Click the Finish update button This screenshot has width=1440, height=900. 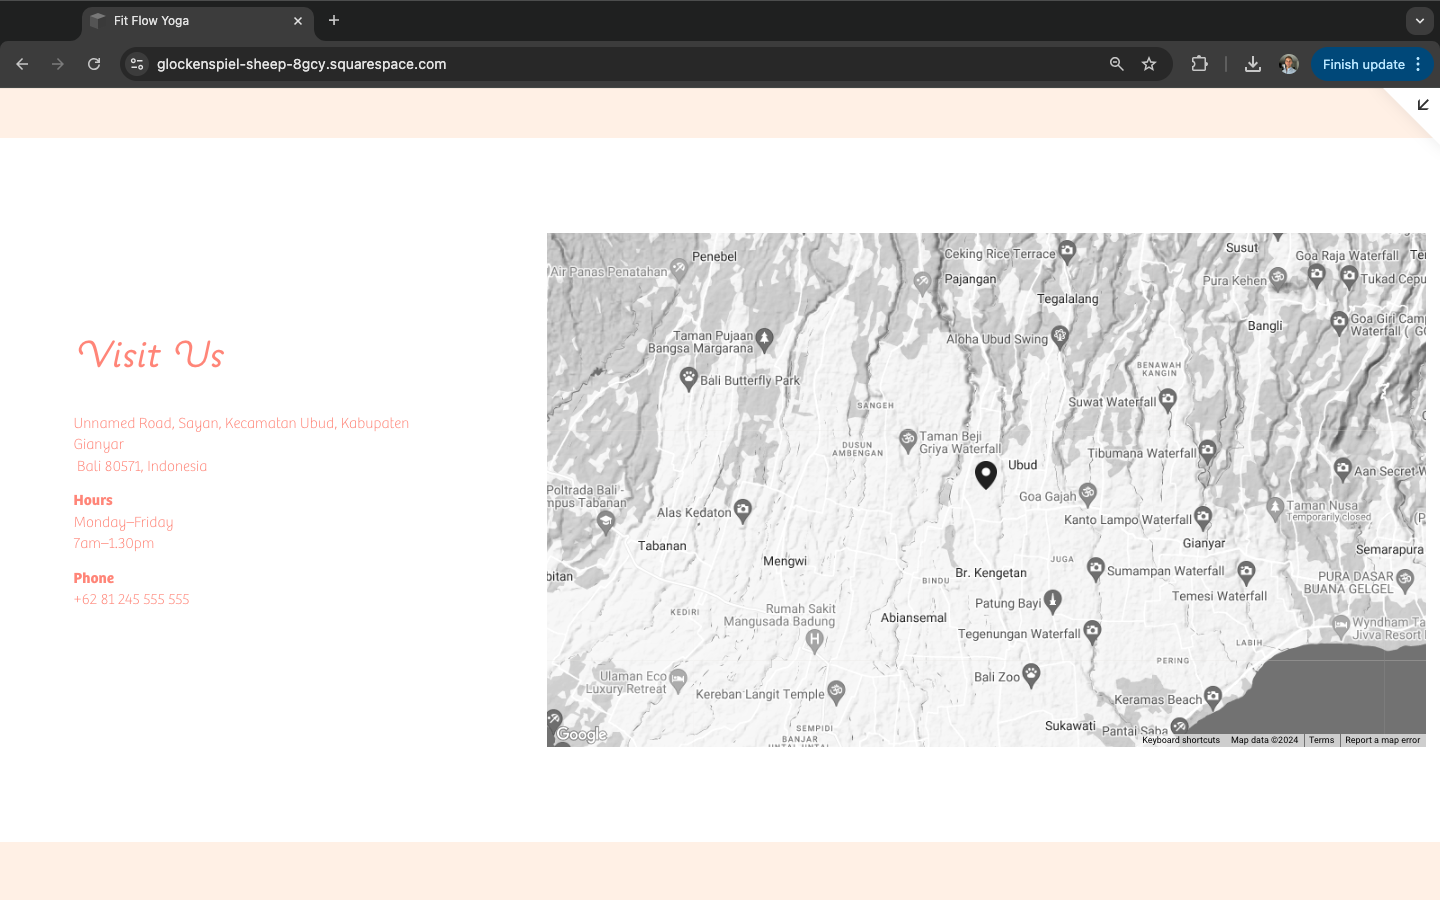(1363, 64)
